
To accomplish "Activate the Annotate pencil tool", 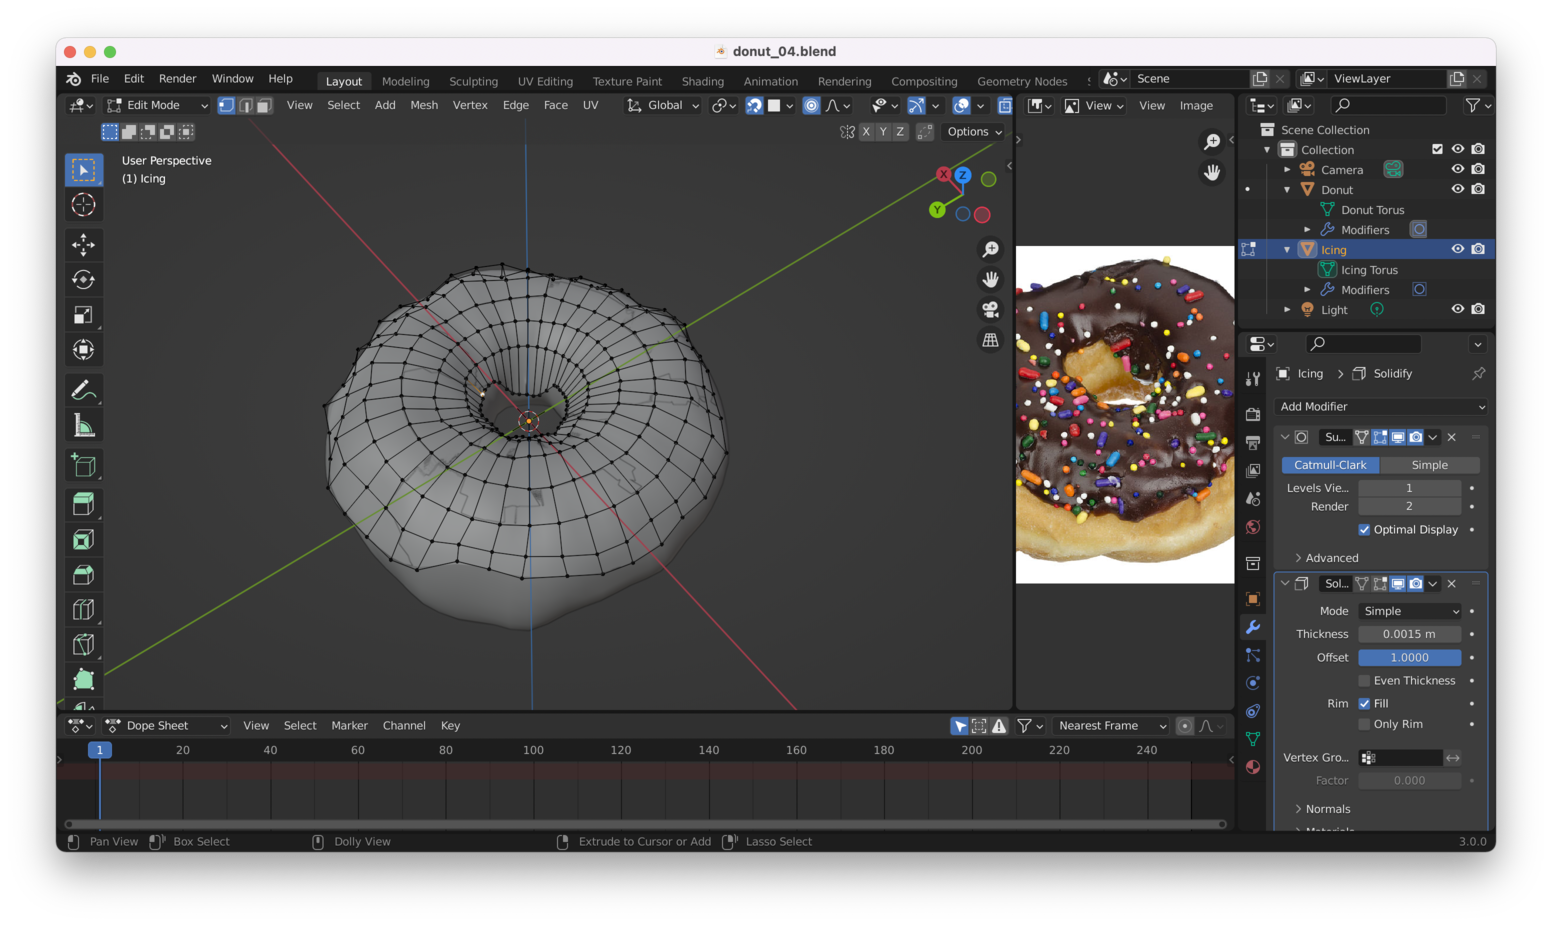I will coord(84,390).
